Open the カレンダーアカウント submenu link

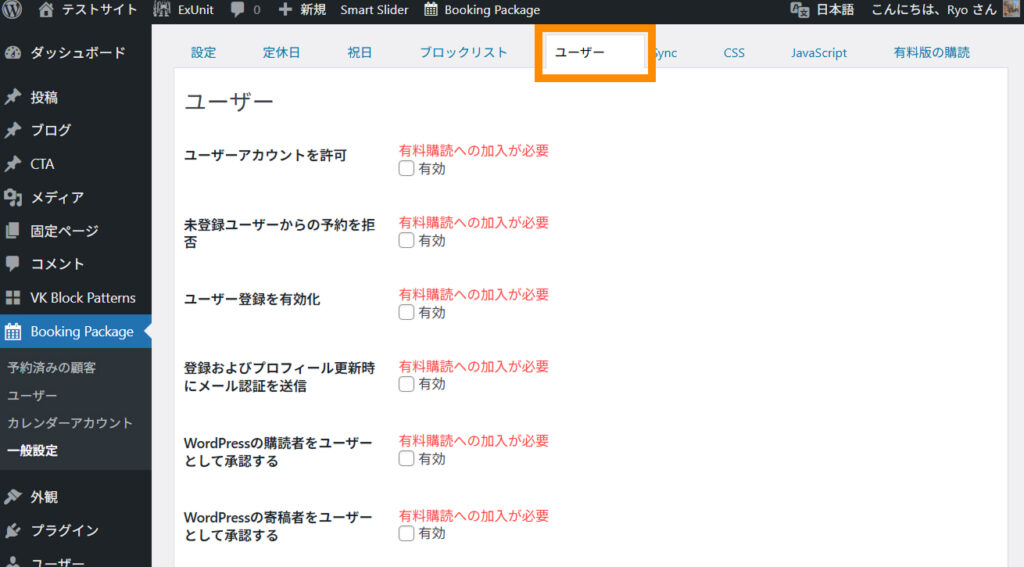coord(70,423)
